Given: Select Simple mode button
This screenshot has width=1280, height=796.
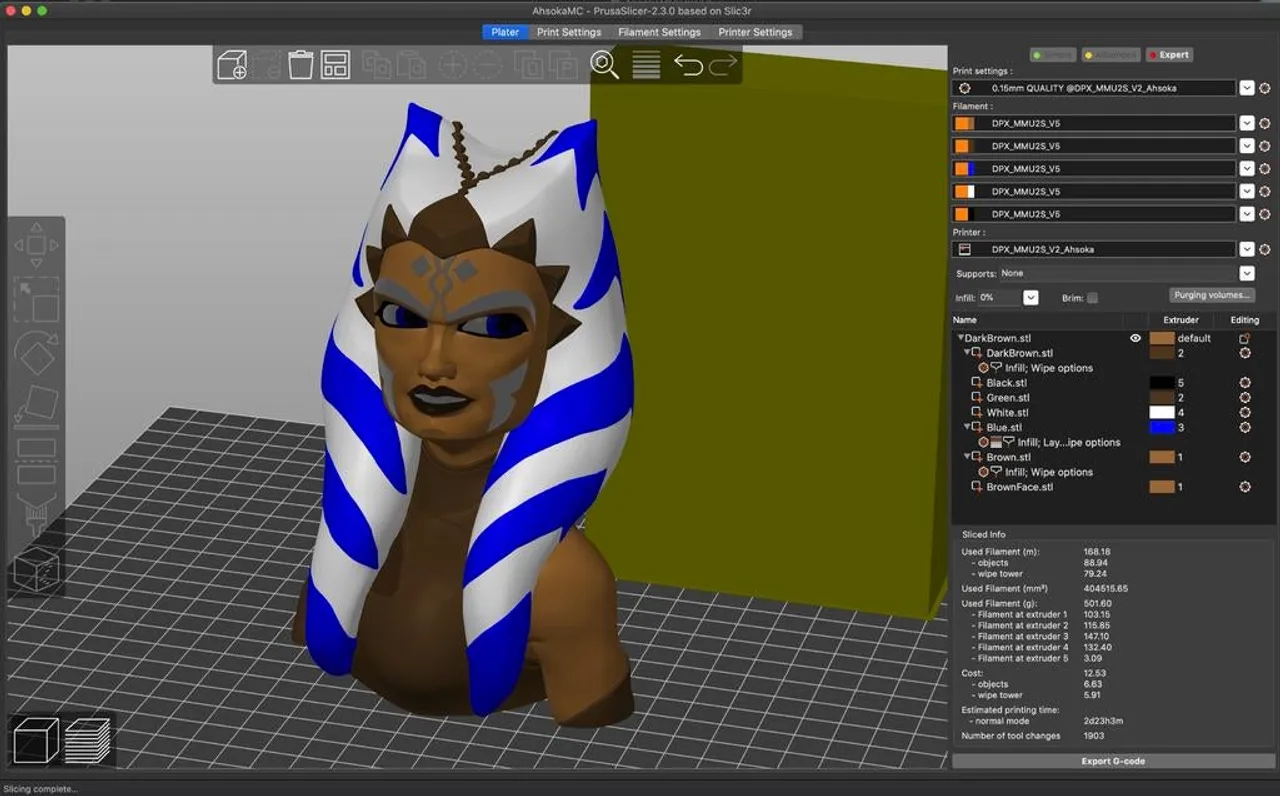Looking at the screenshot, I should pos(1052,55).
